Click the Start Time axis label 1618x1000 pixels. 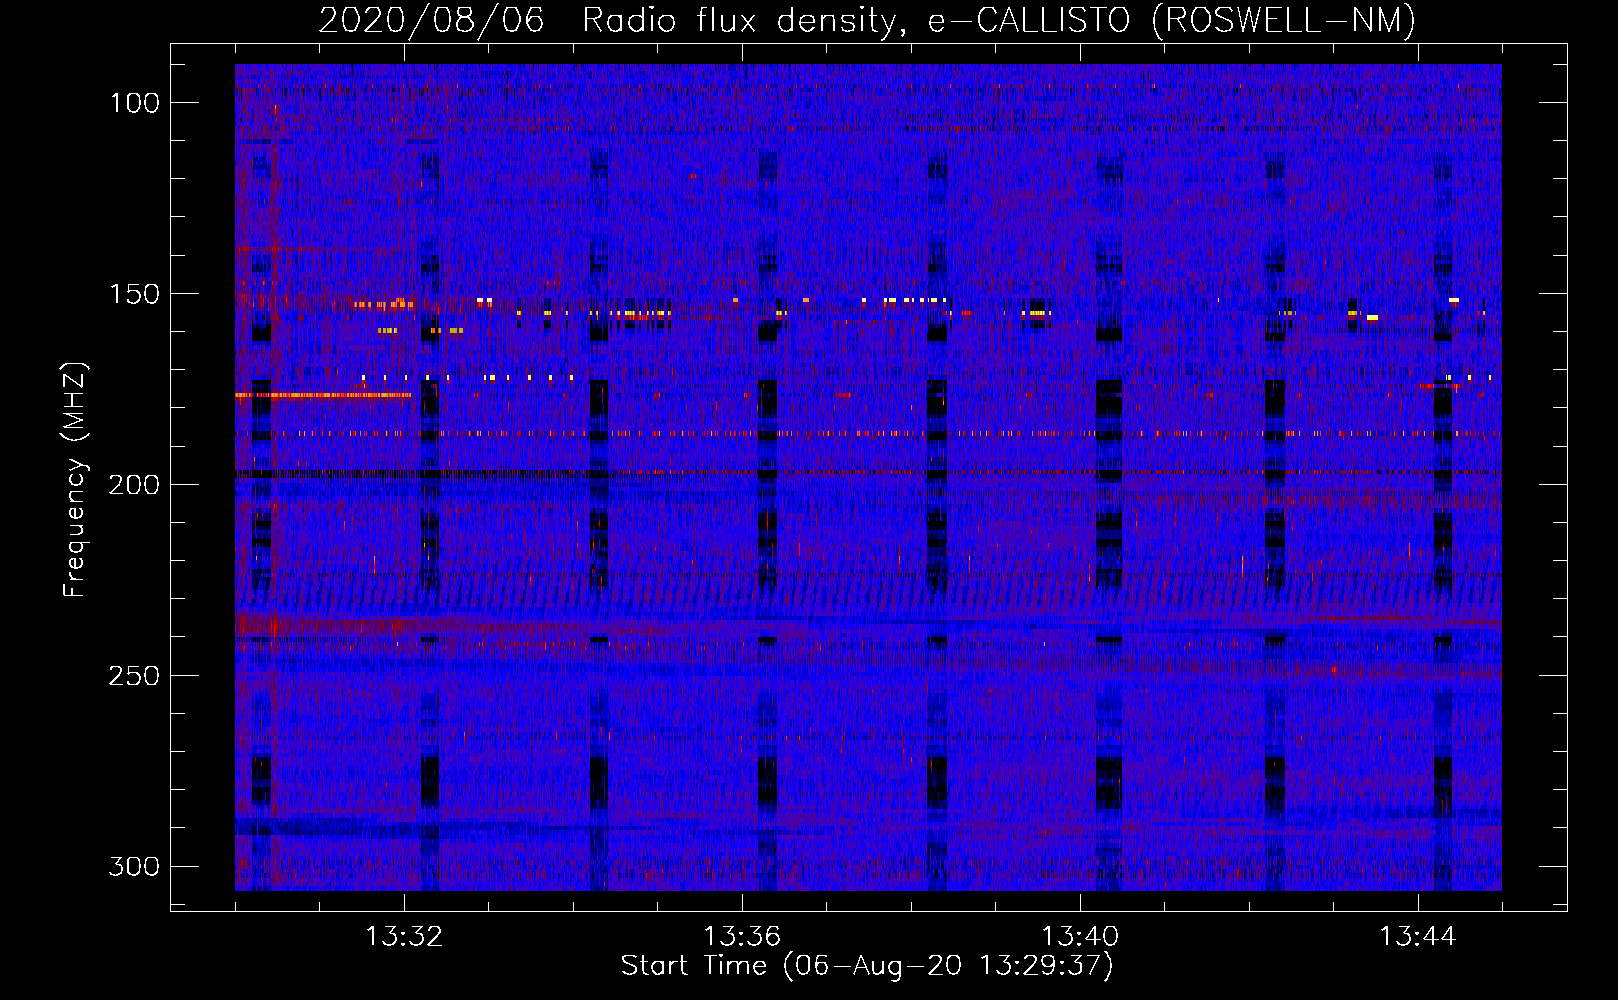[867, 966]
